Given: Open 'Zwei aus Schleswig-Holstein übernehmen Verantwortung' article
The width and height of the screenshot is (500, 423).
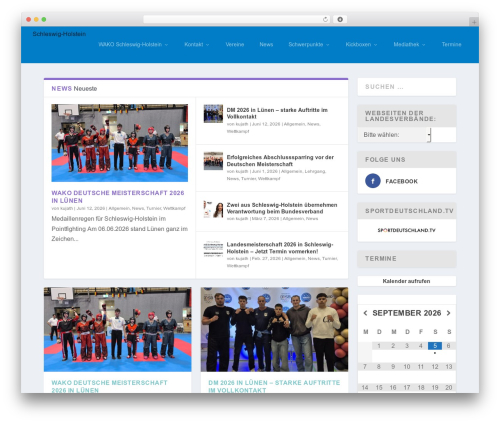Looking at the screenshot, I should pos(282,208).
